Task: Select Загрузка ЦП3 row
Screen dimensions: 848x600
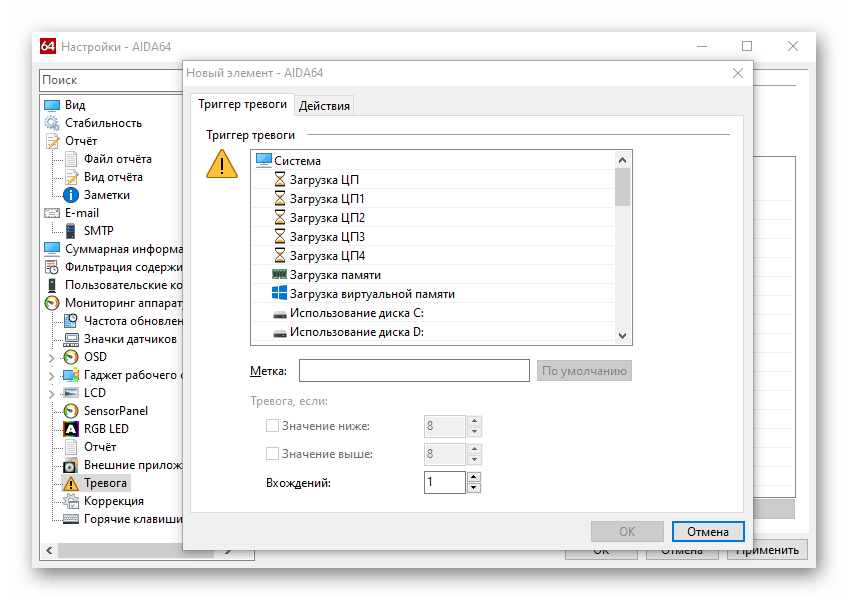Action: pos(433,236)
